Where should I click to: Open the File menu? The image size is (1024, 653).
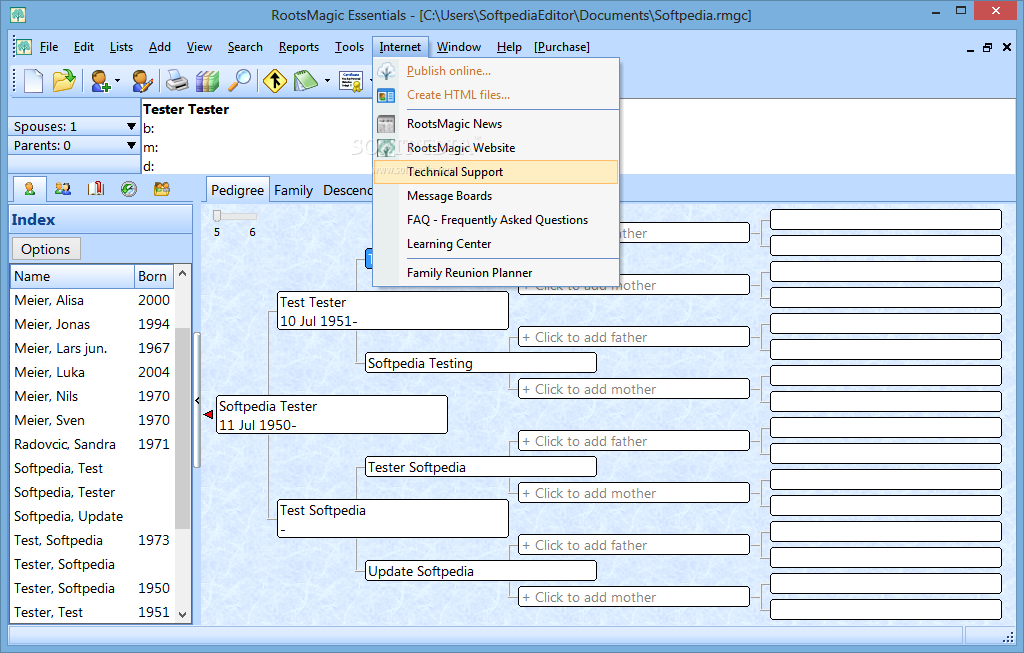coord(49,47)
